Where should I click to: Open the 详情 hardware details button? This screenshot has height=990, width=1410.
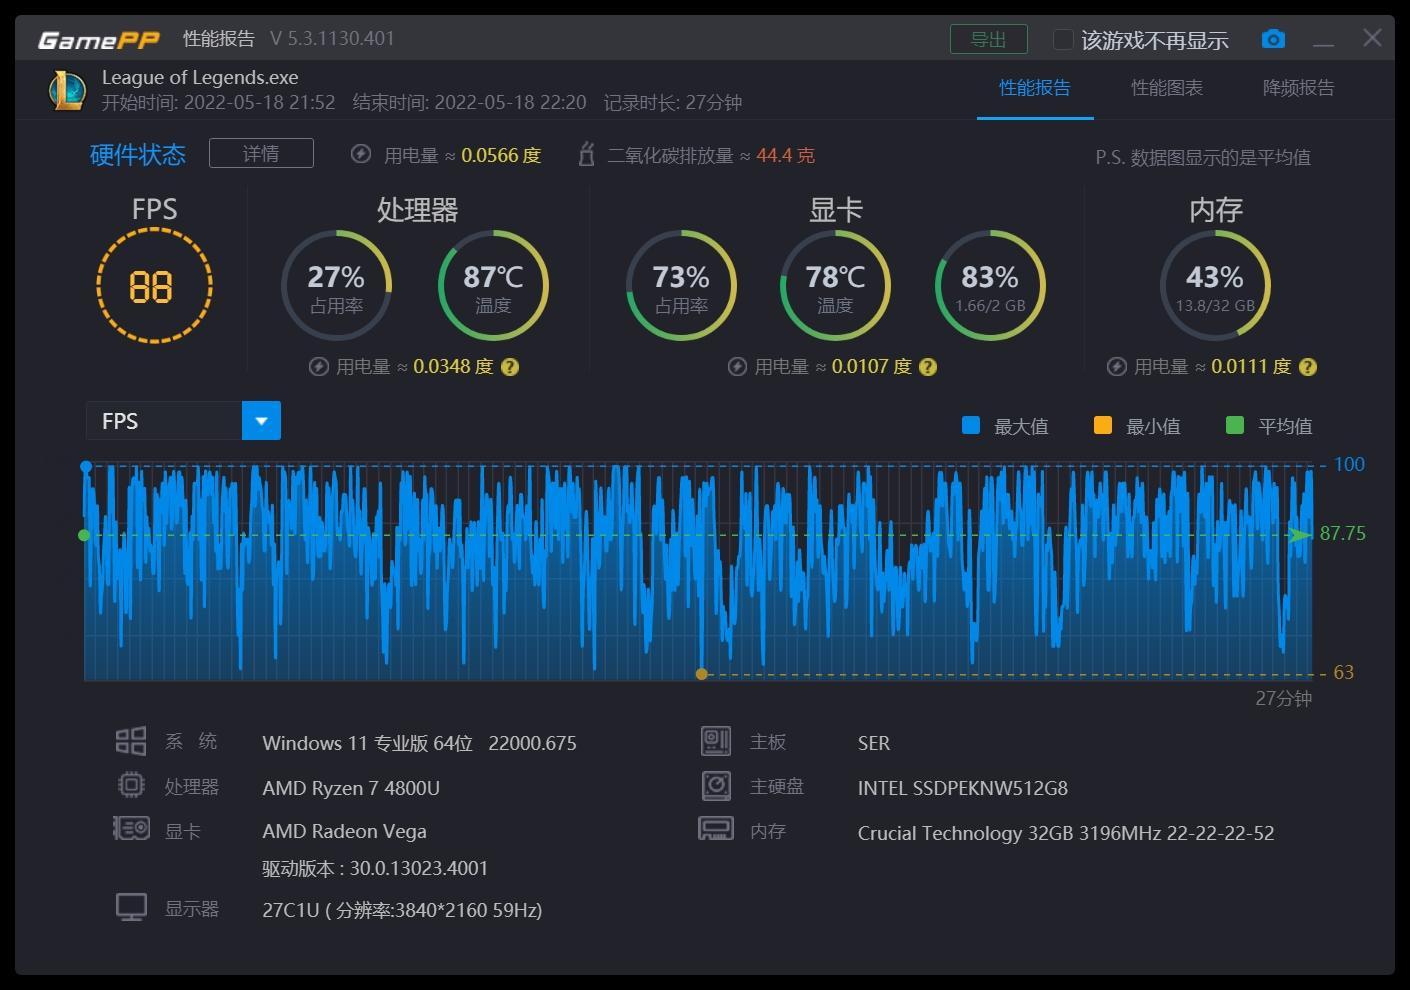tap(261, 153)
